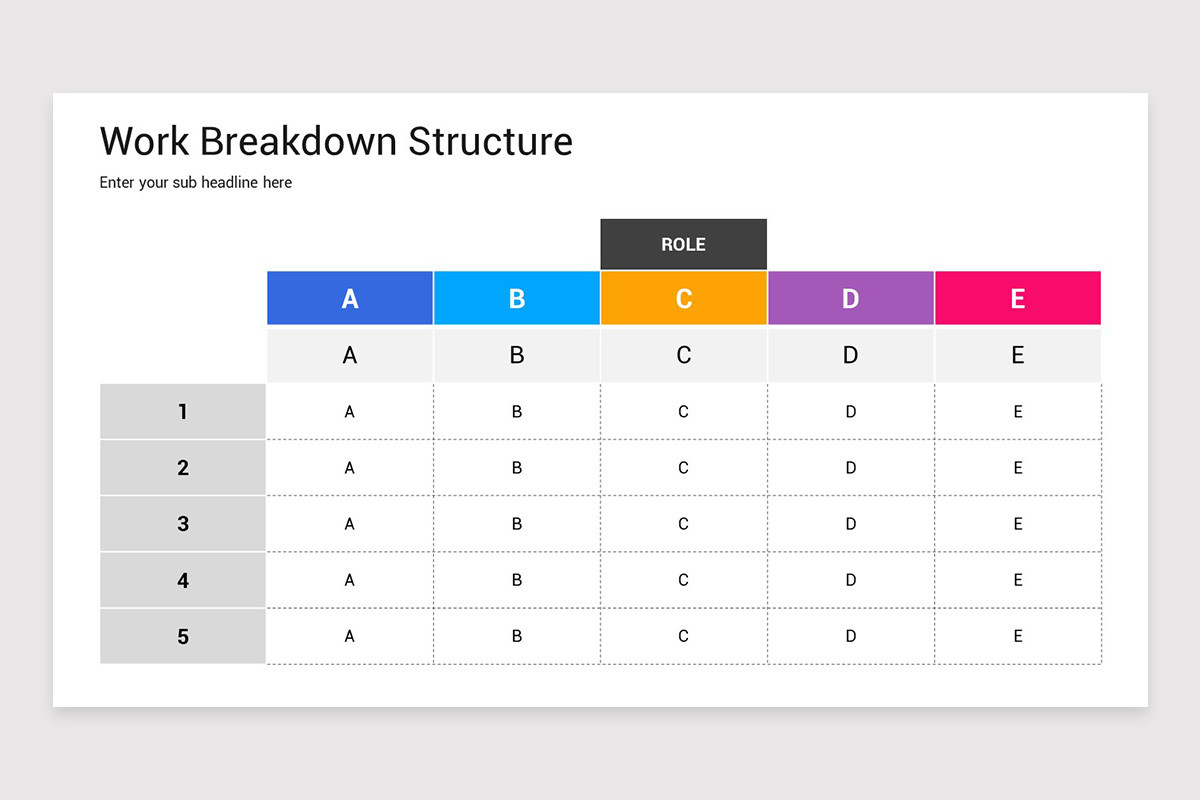Select the light blue B column header
Viewport: 1200px width, 800px height.
pos(517,298)
